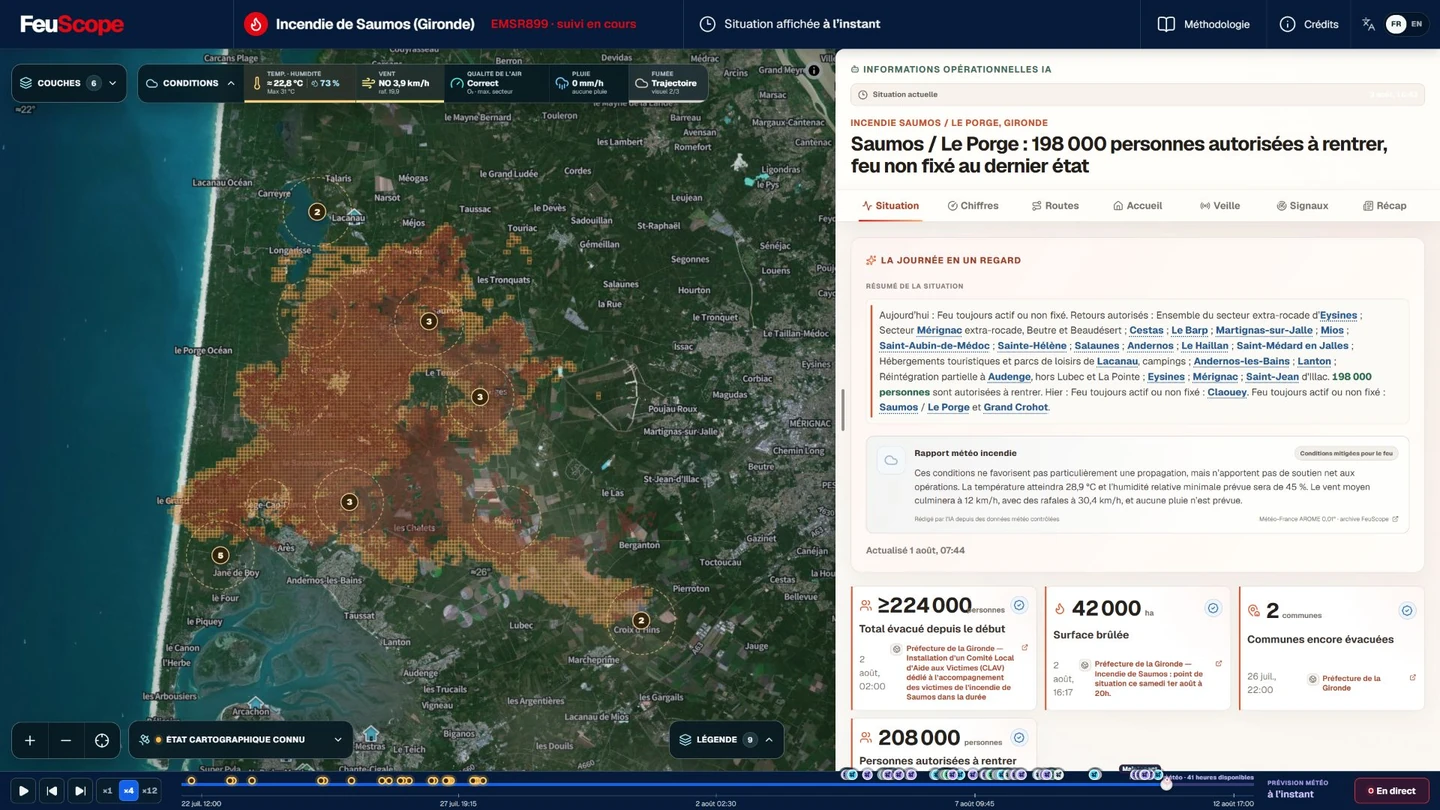The image size is (1440, 810).
Task: Click the white timeline slider handle
Action: click(x=1166, y=785)
